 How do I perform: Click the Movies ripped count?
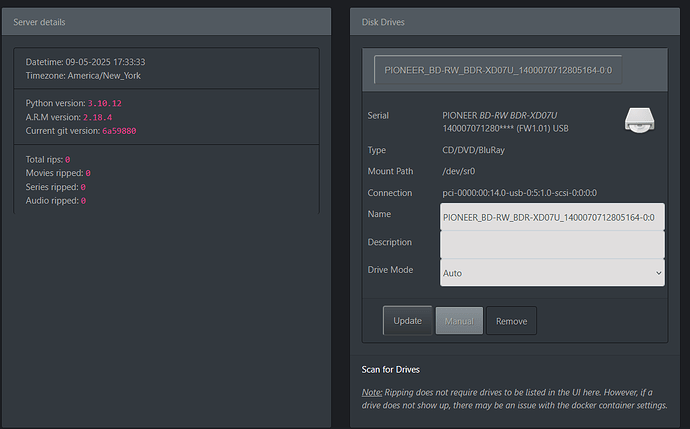coord(88,173)
